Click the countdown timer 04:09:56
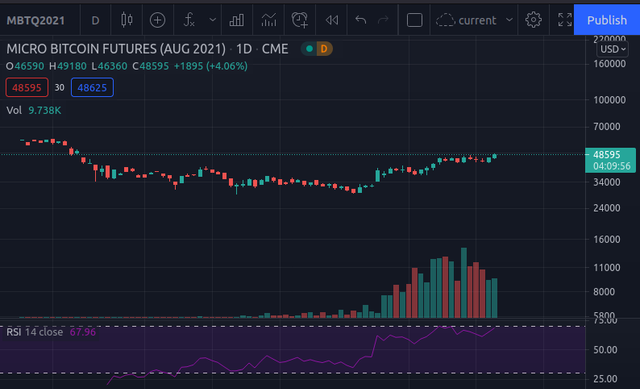This screenshot has height=389, width=640. tap(612, 166)
